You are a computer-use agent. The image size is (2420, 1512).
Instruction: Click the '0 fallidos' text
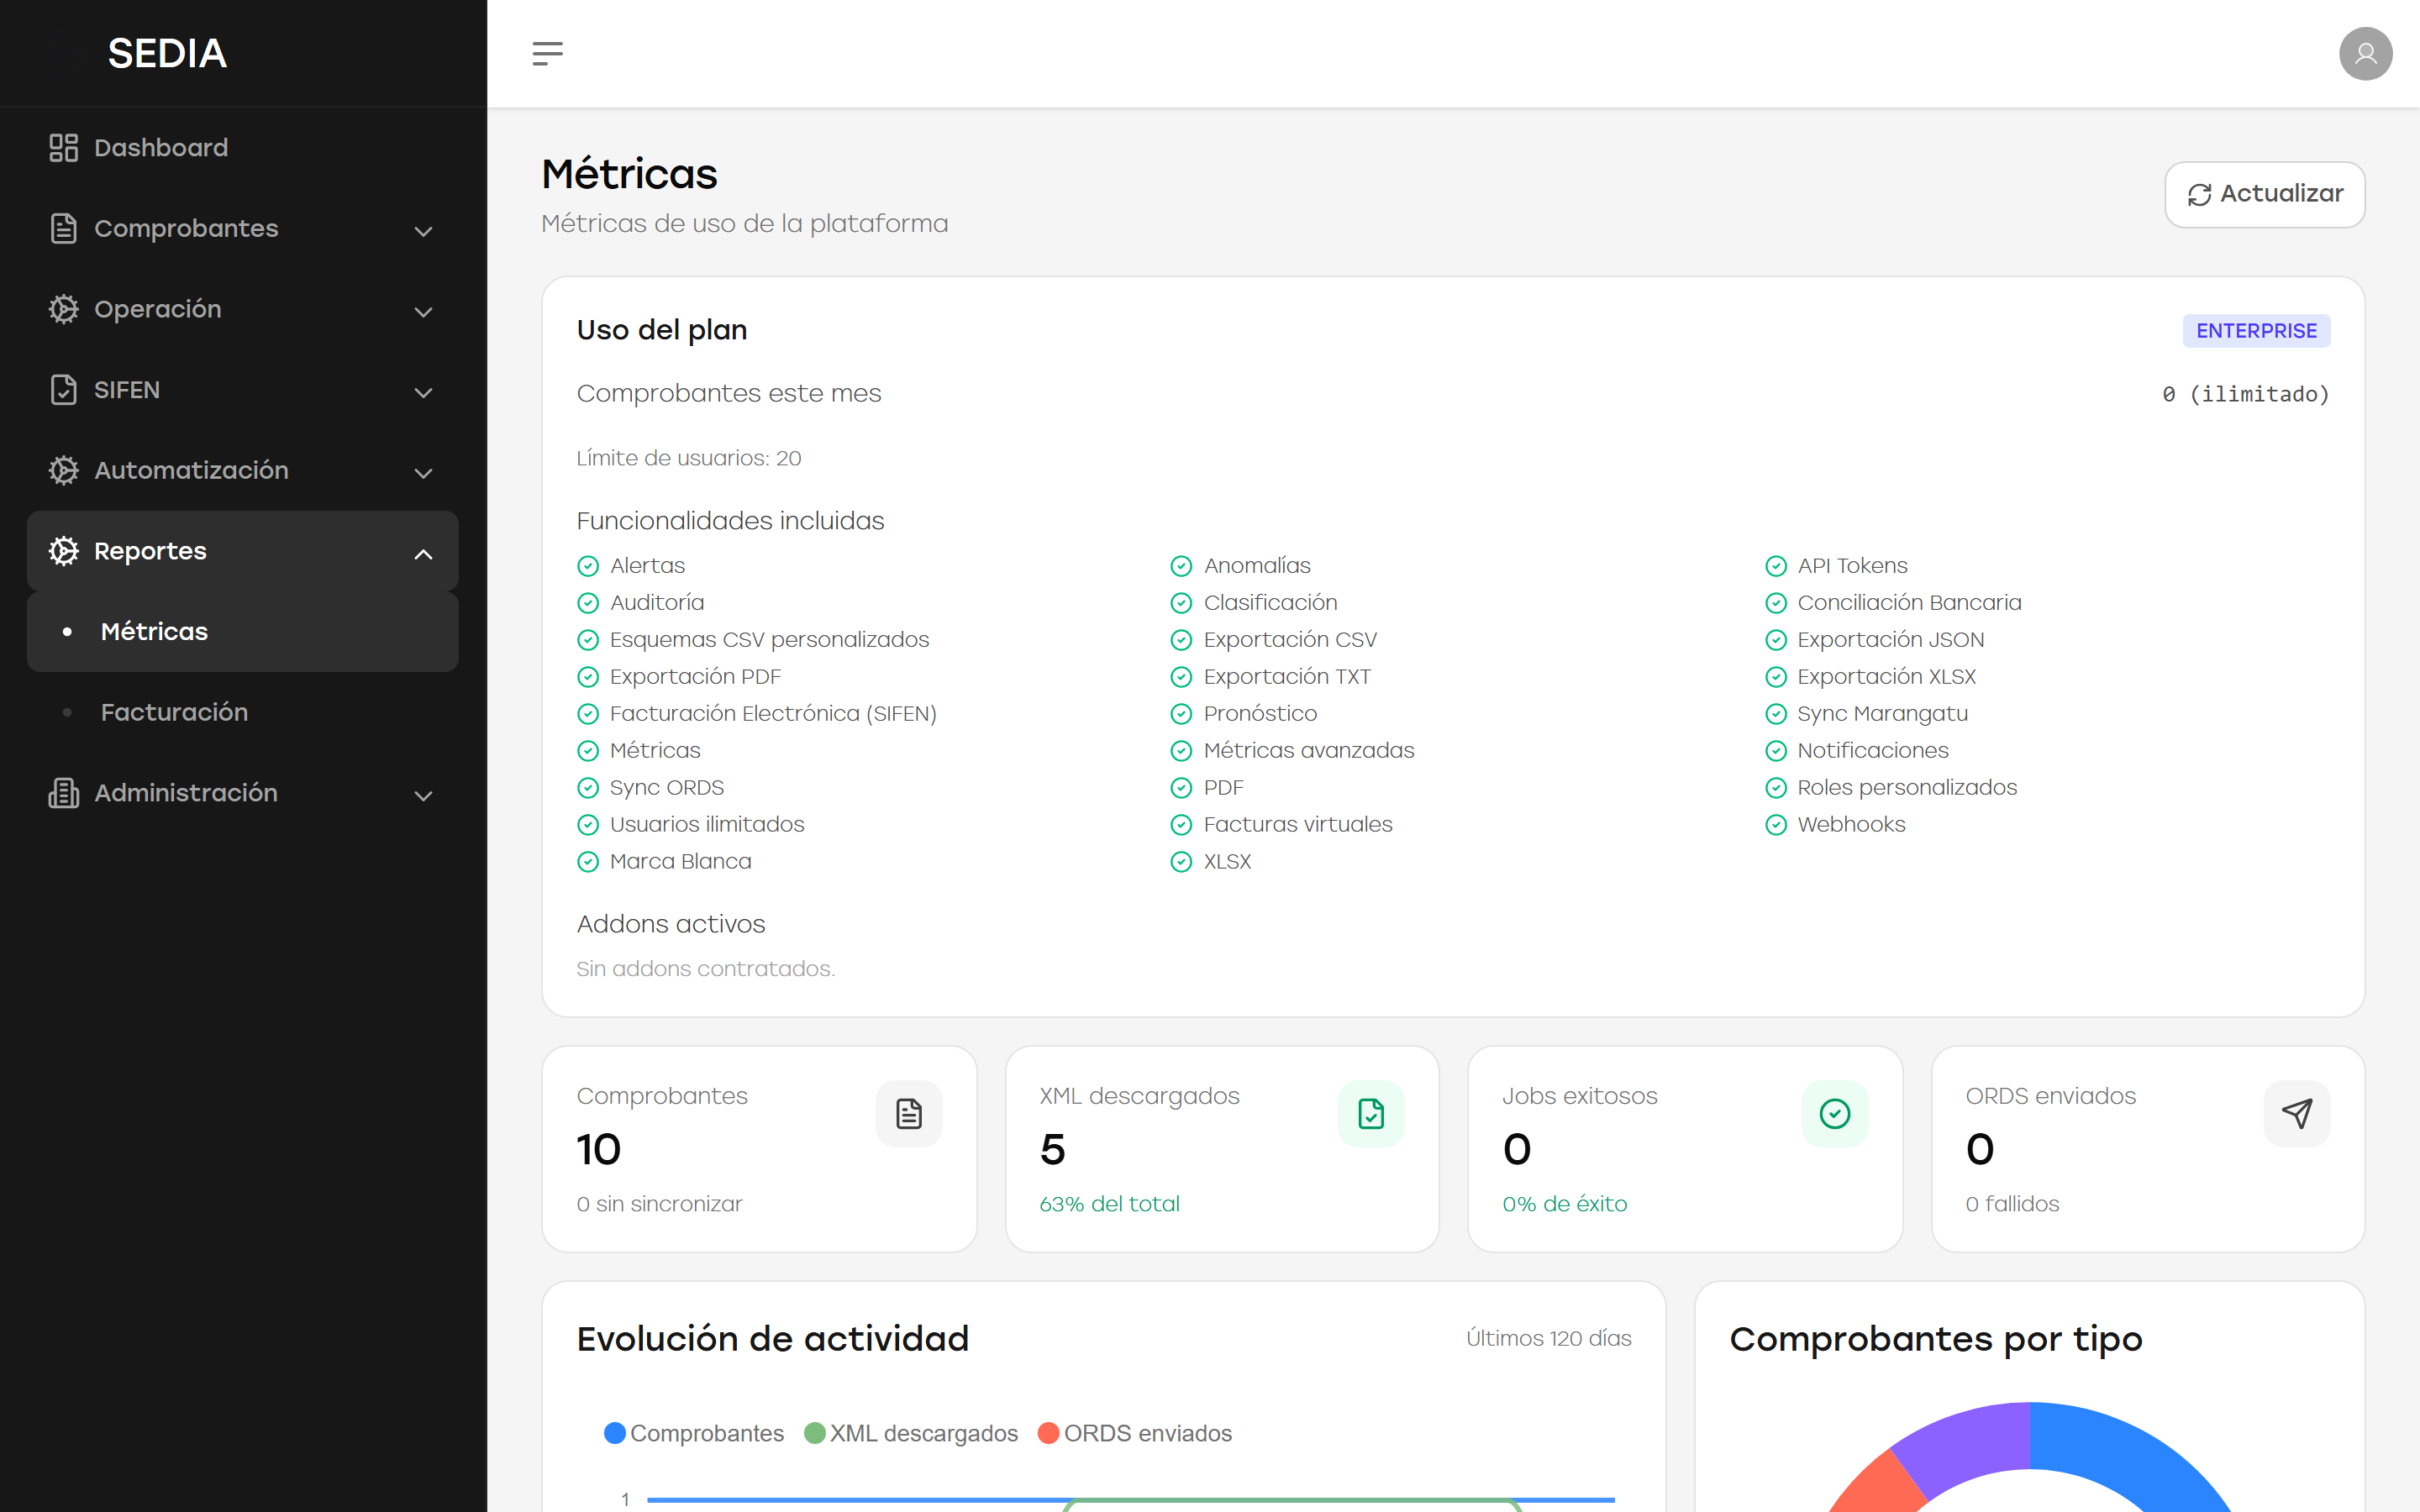pyautogui.click(x=2012, y=1204)
